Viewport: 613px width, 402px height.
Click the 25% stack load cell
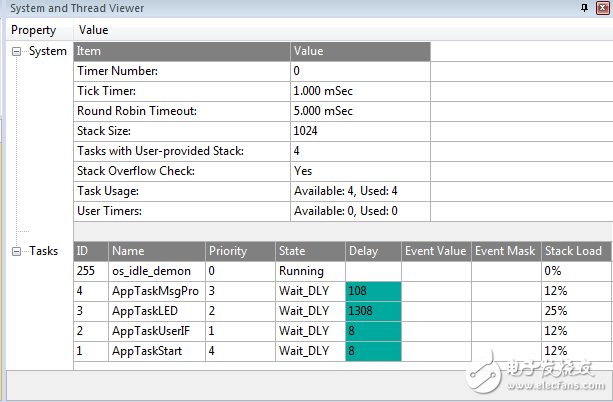tap(576, 311)
